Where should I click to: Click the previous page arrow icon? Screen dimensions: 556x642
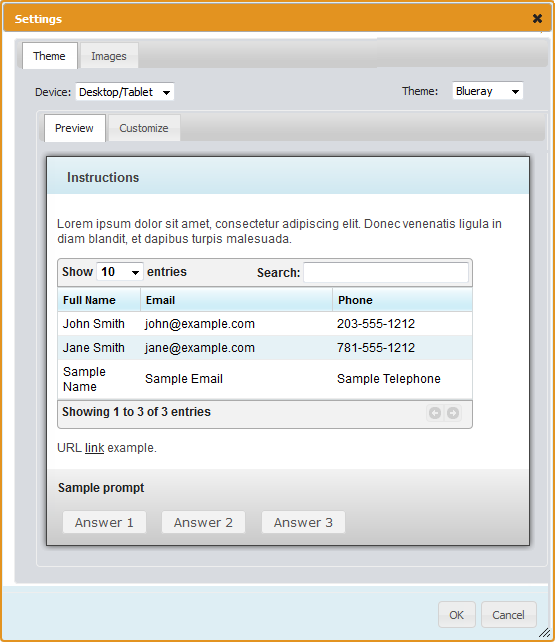(x=435, y=413)
